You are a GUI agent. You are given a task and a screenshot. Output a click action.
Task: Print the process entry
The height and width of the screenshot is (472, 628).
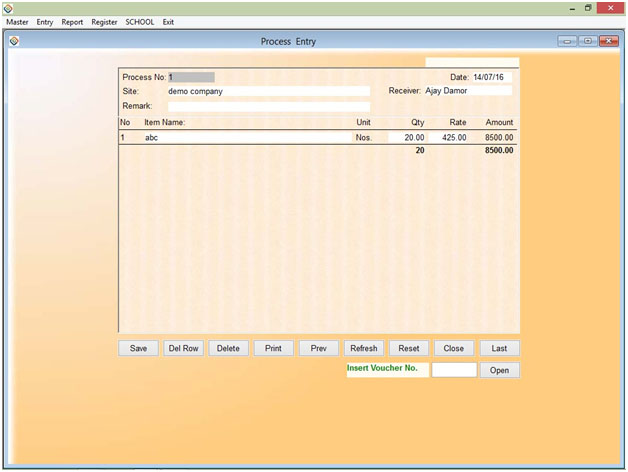coord(273,349)
